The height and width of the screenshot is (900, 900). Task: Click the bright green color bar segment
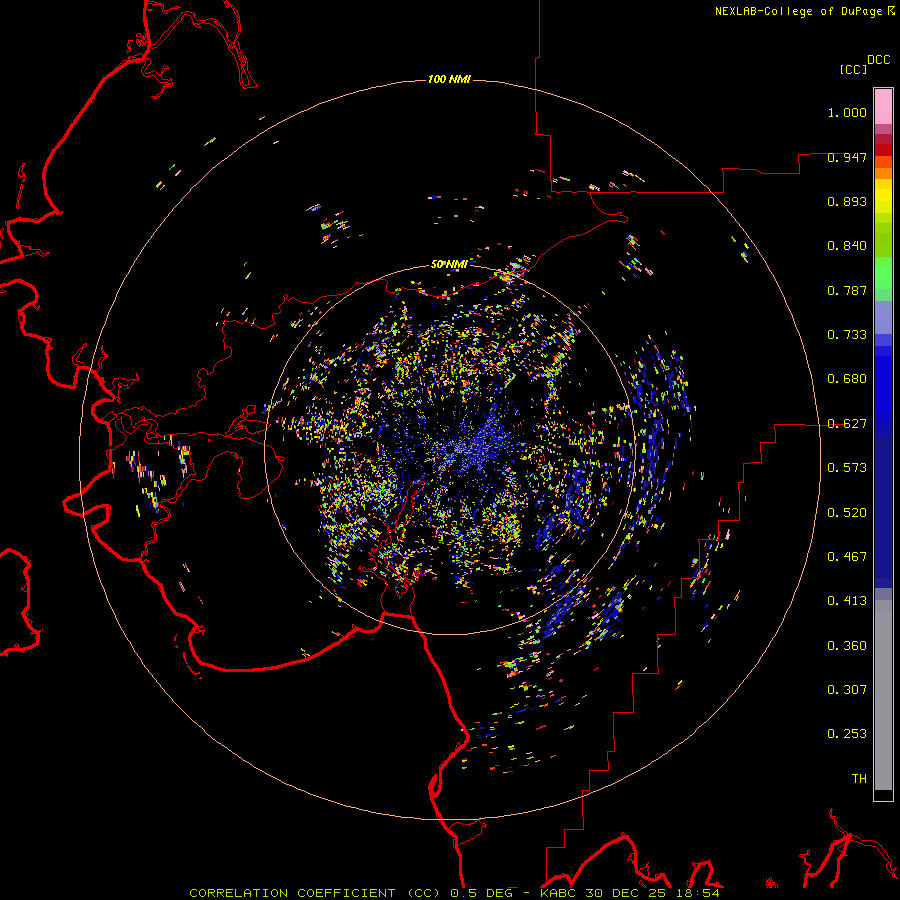tap(883, 273)
